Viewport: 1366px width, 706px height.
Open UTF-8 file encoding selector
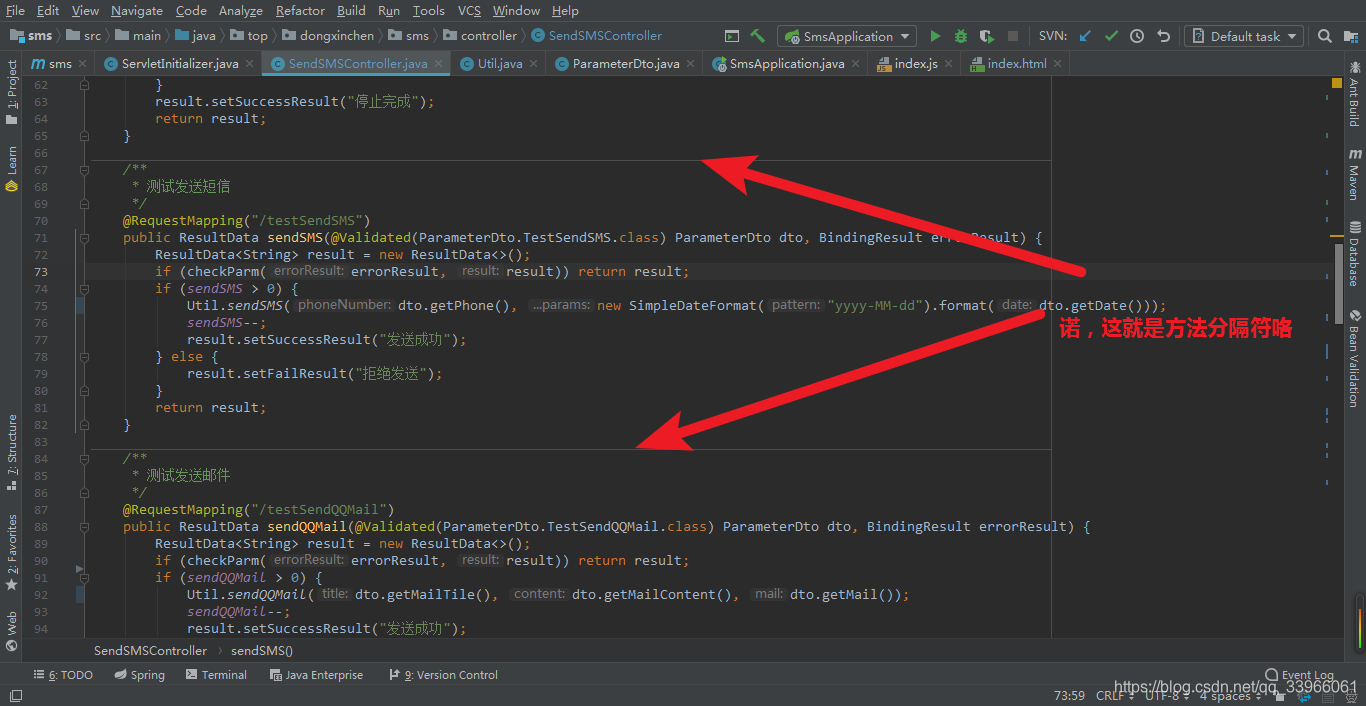1167,696
